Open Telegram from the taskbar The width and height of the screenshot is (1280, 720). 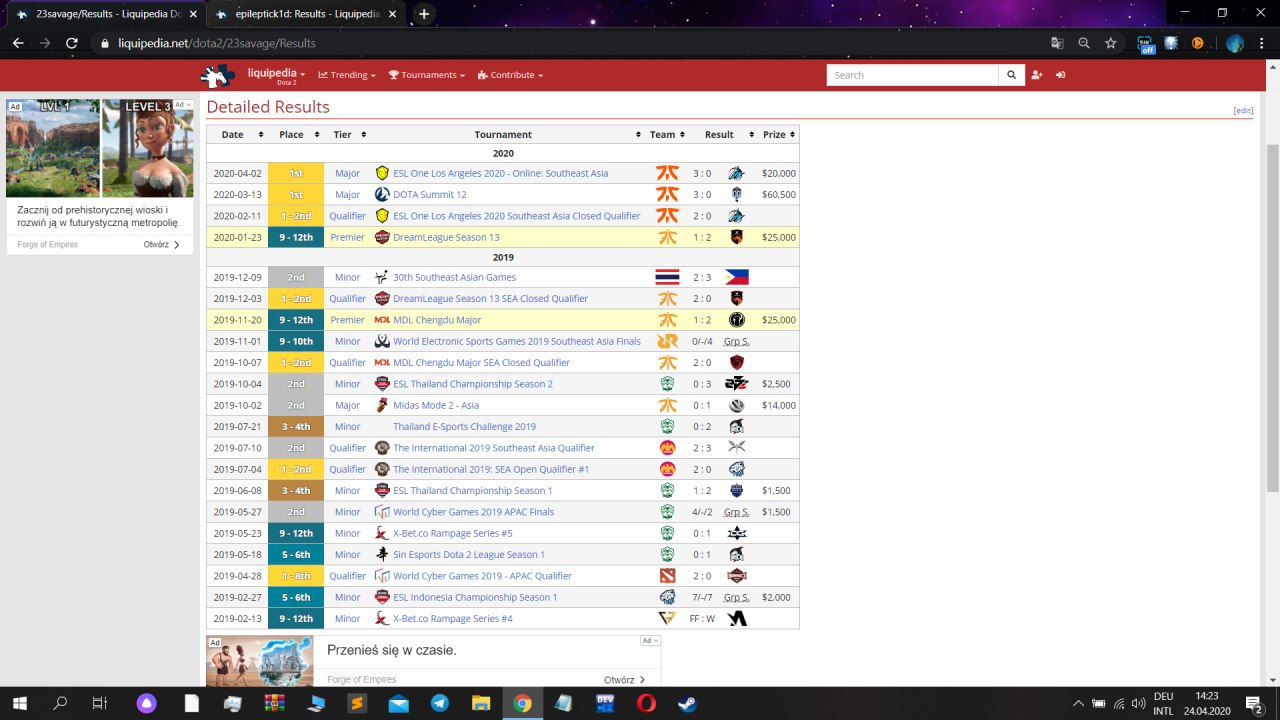440,703
